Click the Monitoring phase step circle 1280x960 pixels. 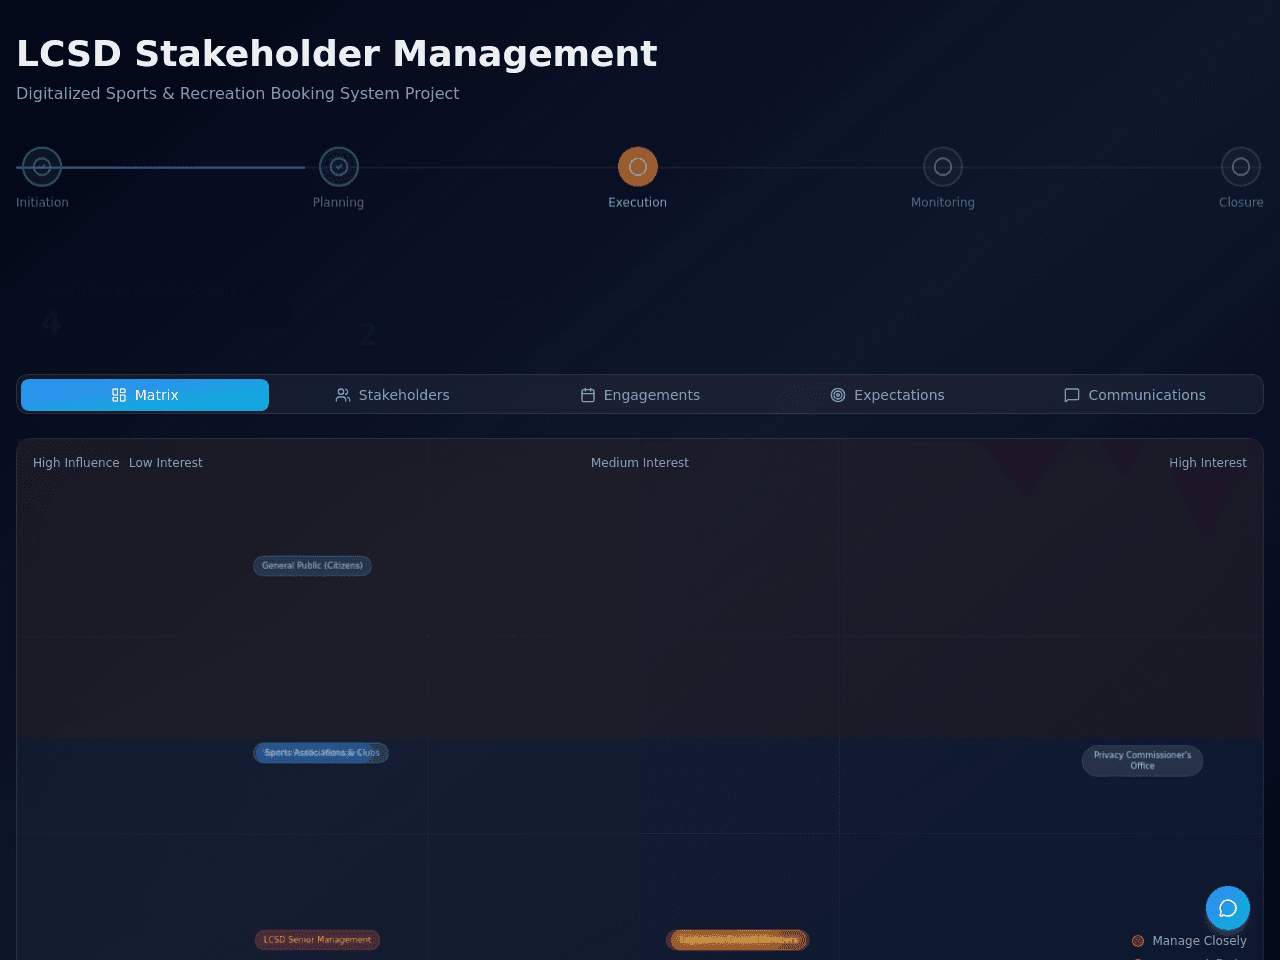pos(943,167)
